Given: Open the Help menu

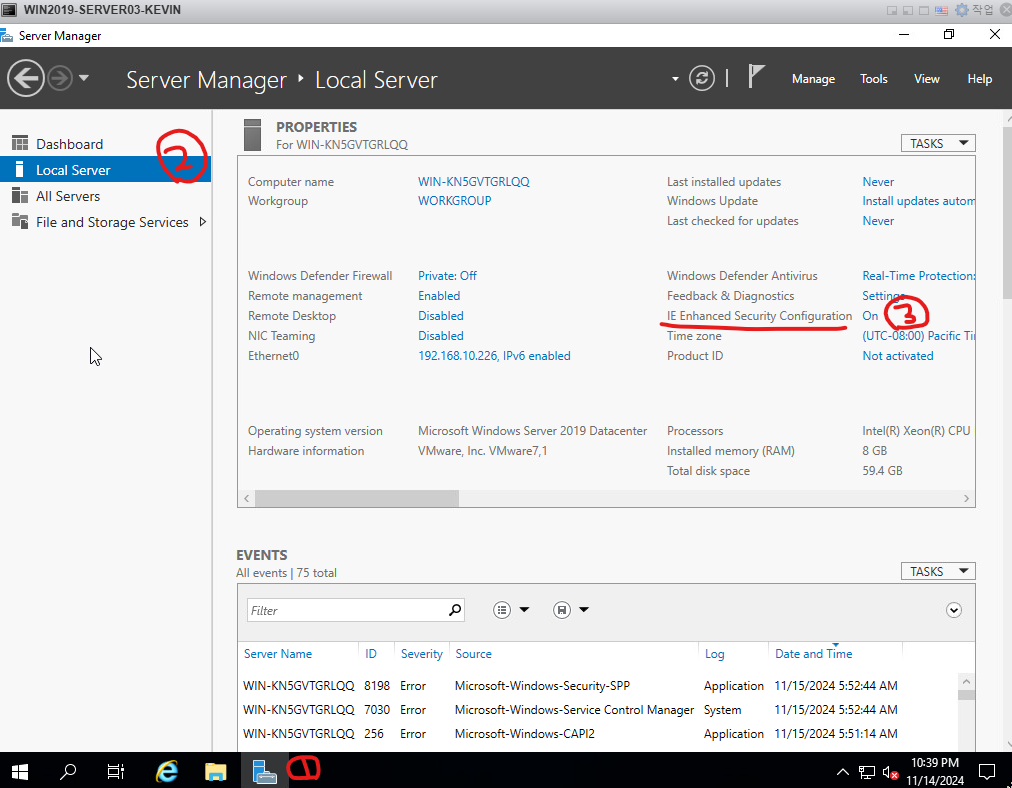Looking at the screenshot, I should tap(979, 79).
